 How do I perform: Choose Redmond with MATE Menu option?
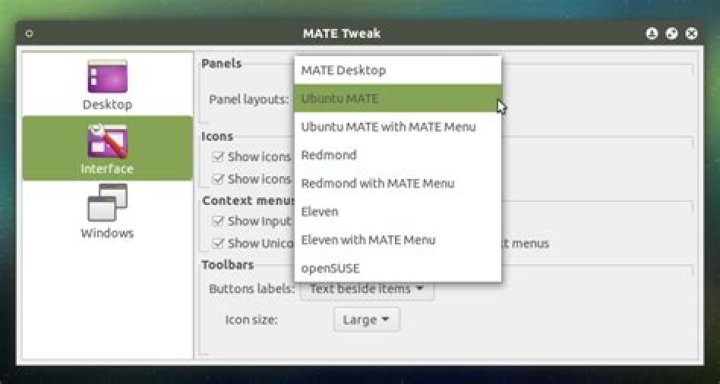pyautogui.click(x=398, y=183)
